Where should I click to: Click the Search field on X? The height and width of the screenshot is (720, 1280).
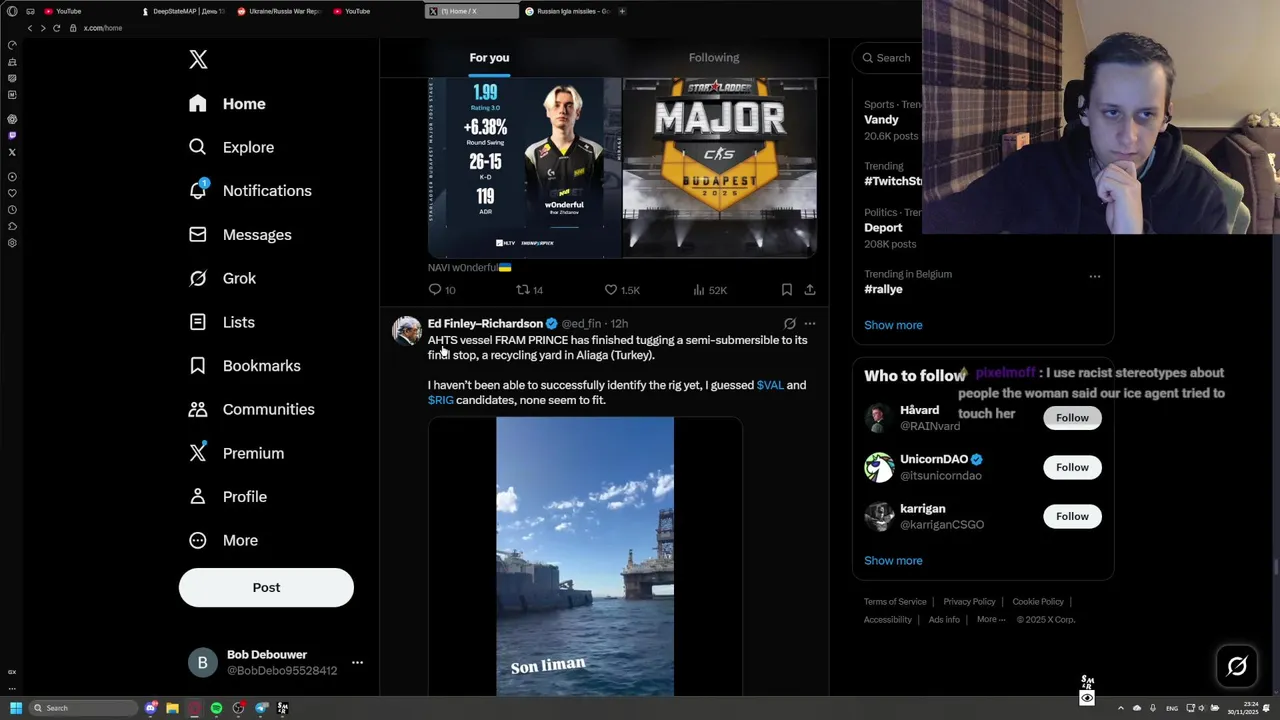tap(886, 58)
